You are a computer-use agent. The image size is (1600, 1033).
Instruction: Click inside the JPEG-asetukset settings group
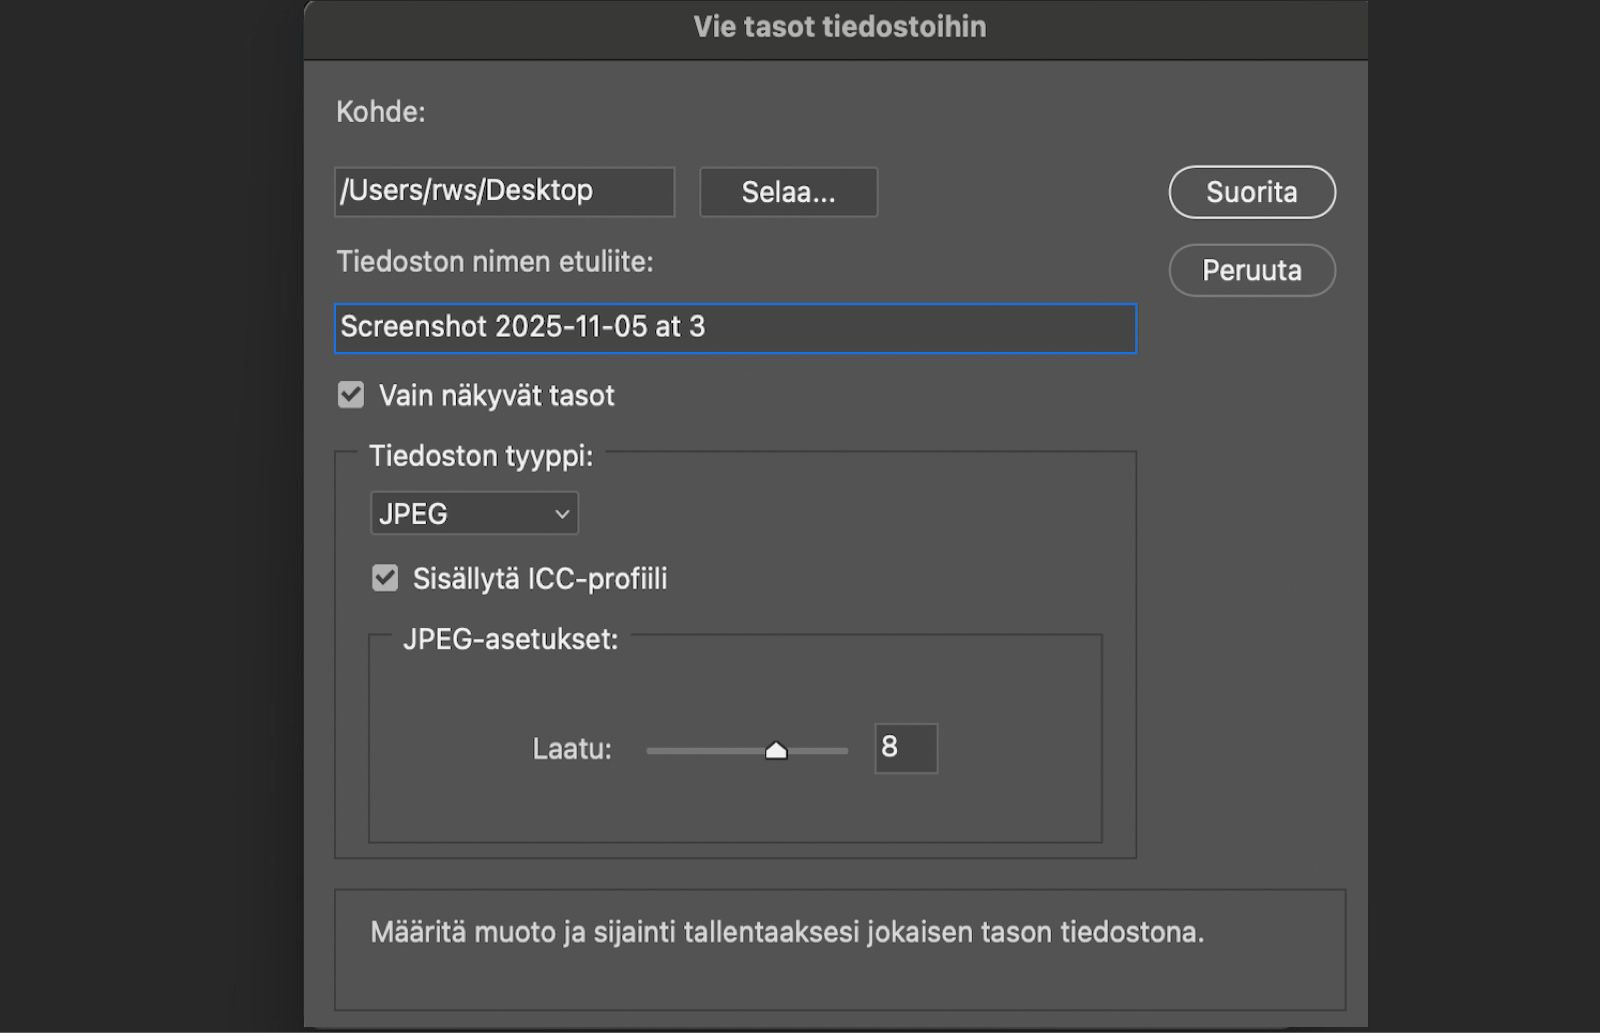735,800
